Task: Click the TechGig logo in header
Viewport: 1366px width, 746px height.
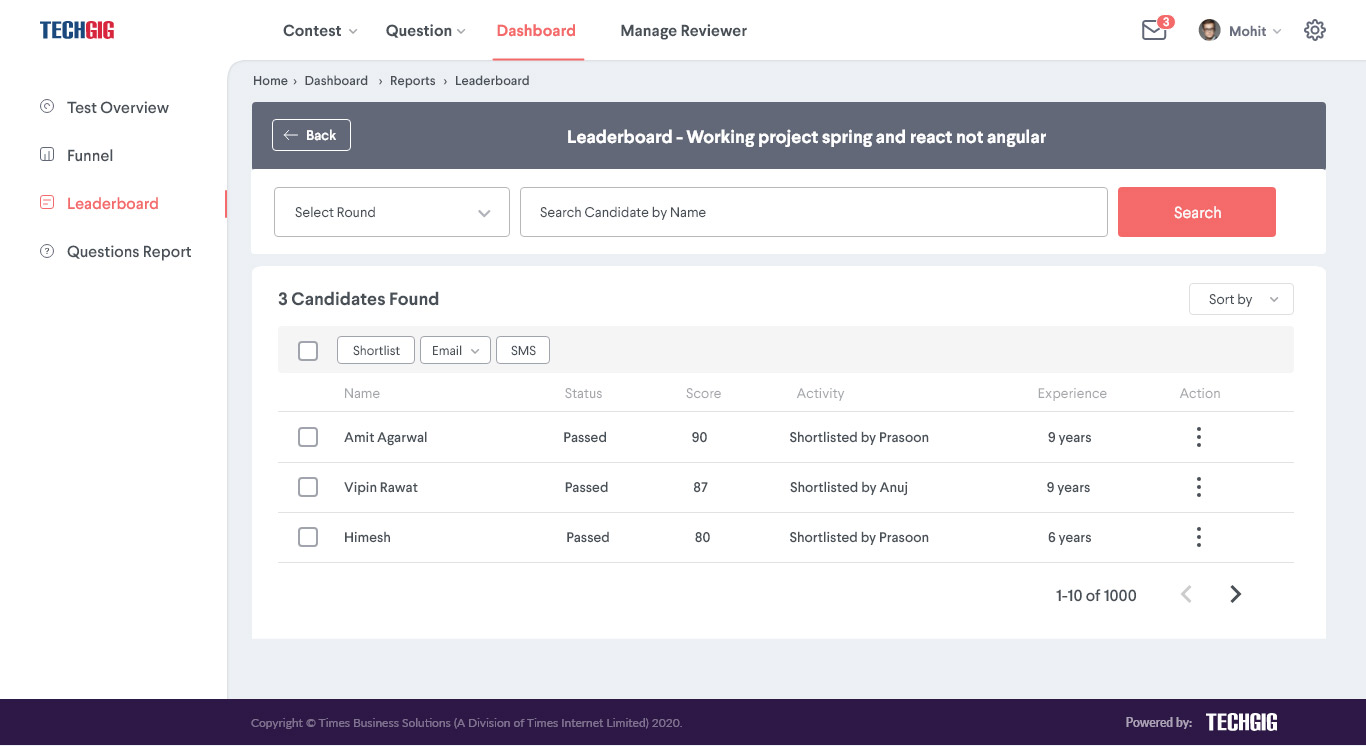Action: 77,30
